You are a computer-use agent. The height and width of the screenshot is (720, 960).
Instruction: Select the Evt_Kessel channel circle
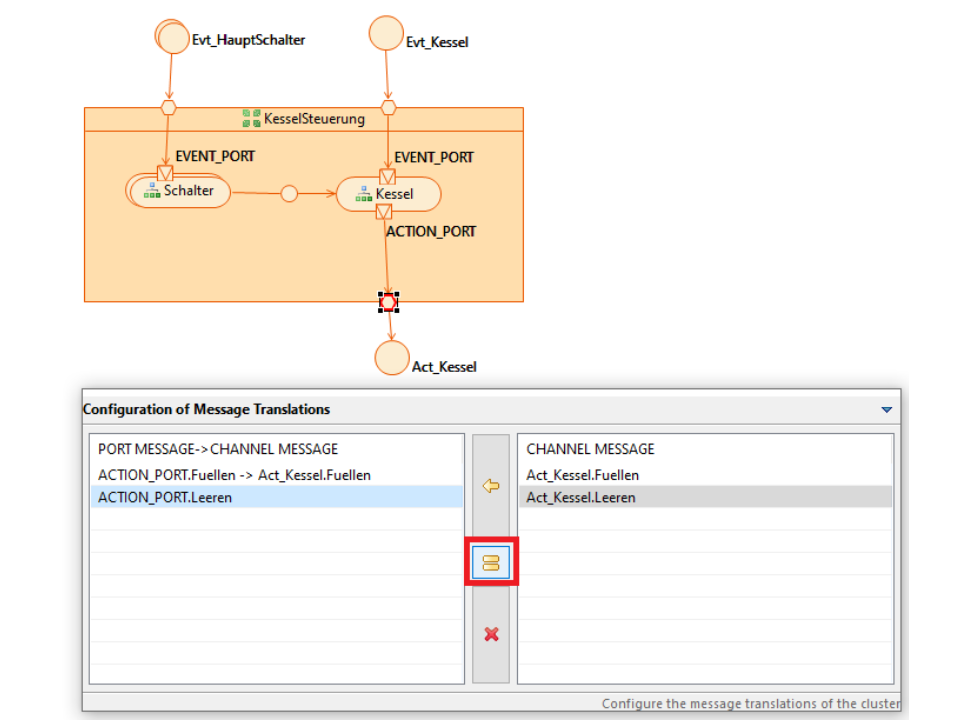[x=386, y=33]
